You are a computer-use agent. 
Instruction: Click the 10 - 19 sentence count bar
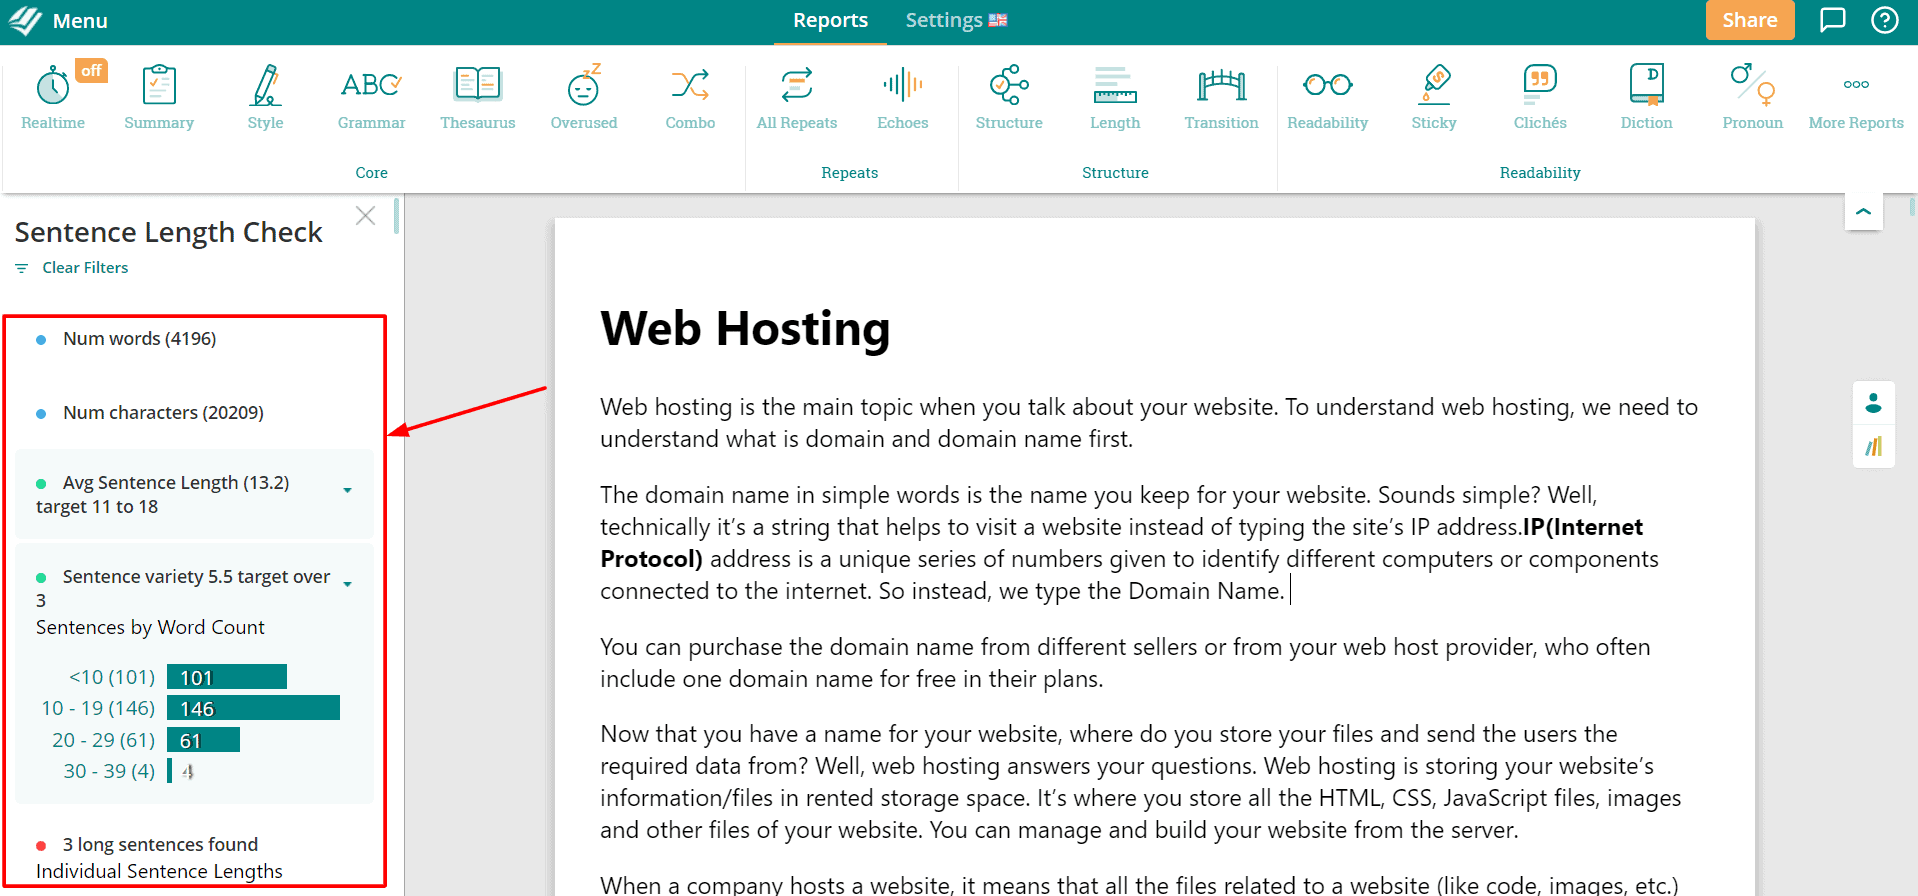click(253, 708)
